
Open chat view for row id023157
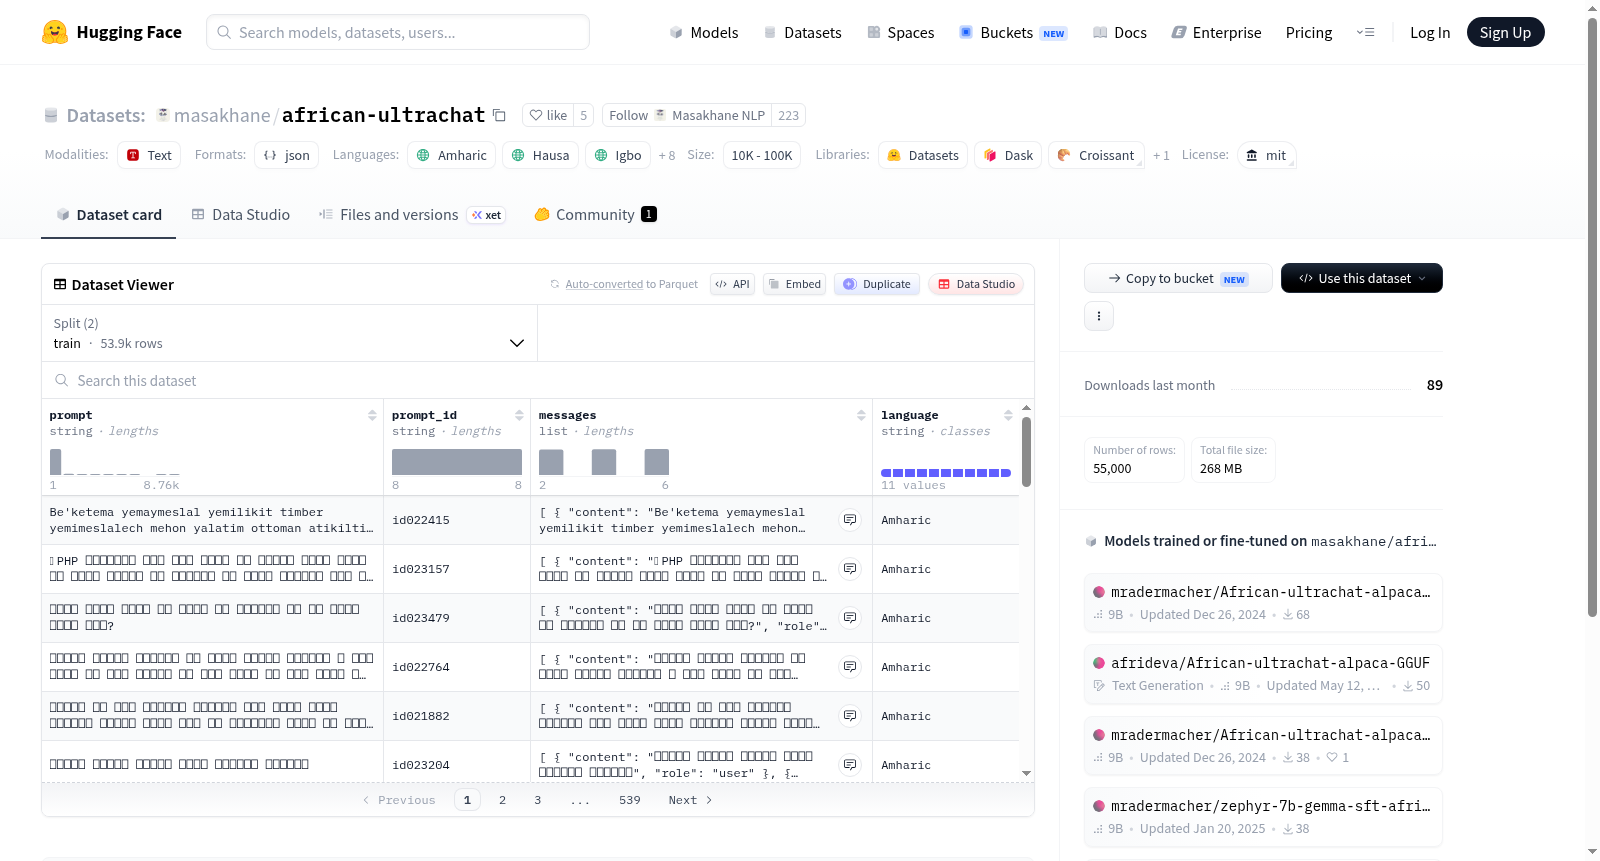[850, 569]
